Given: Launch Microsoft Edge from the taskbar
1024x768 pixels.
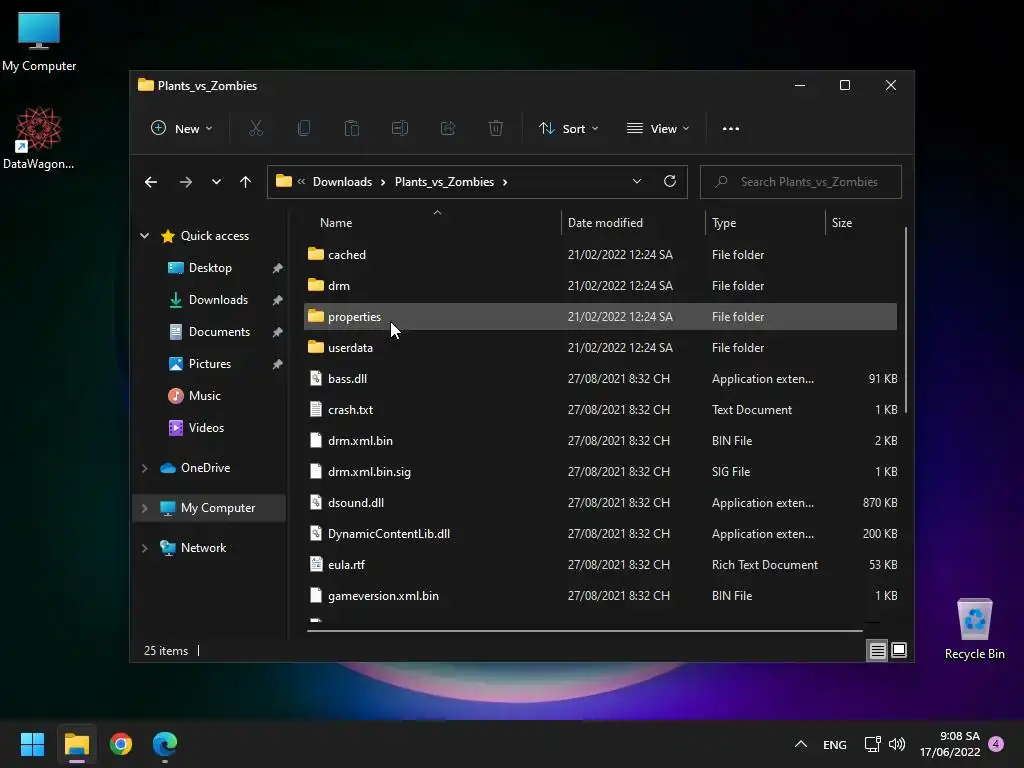Looking at the screenshot, I should 165,744.
